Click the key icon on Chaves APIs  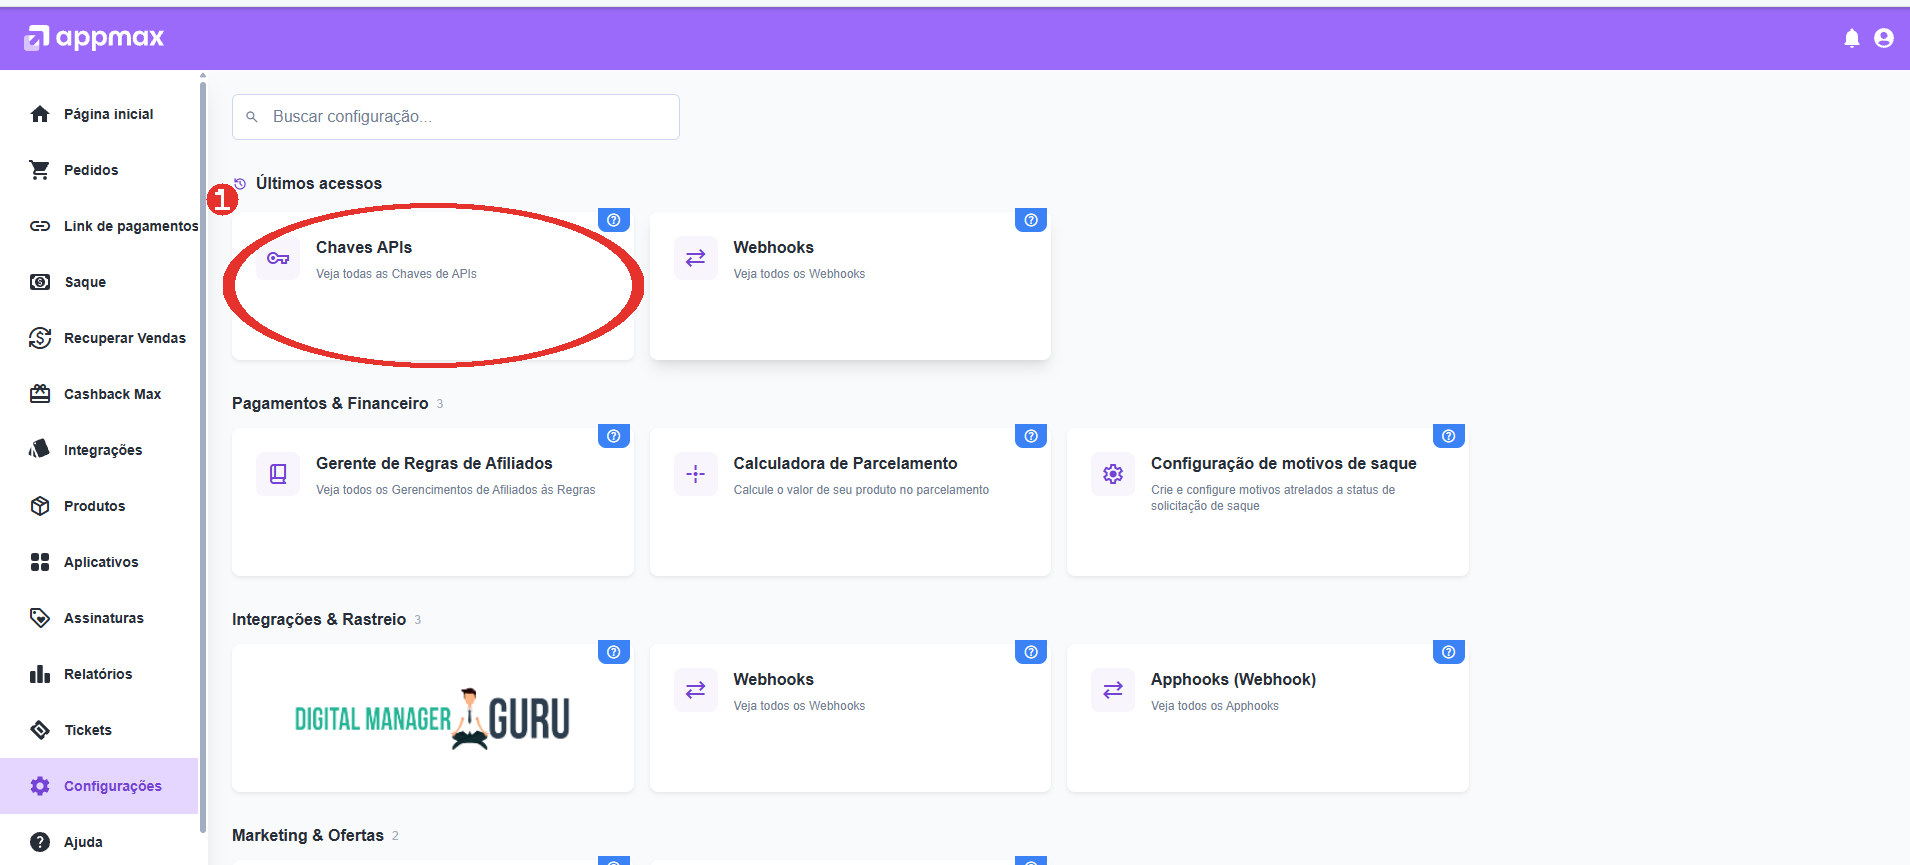[x=278, y=258]
